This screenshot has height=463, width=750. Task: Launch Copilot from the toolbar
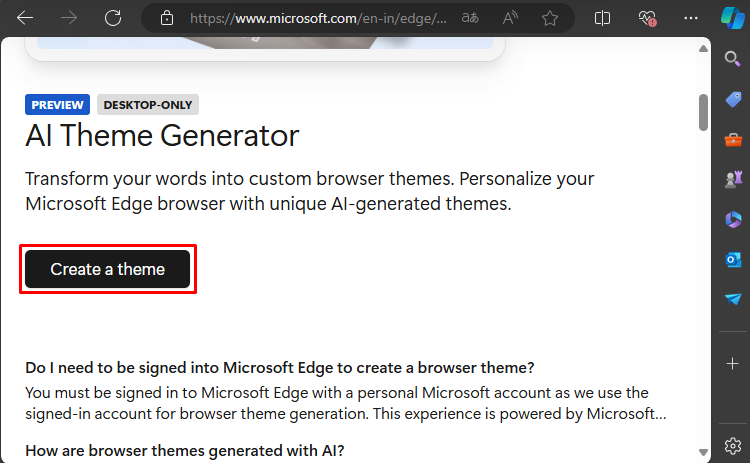732,18
